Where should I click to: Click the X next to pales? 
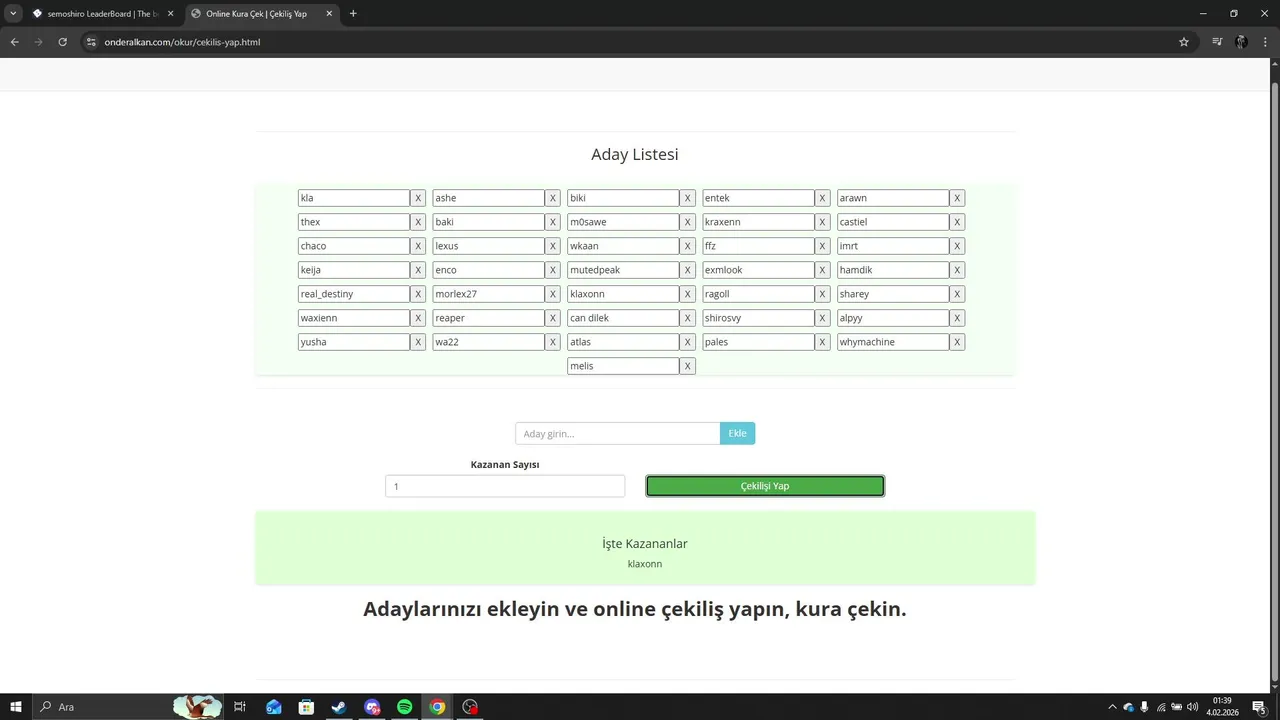(822, 342)
